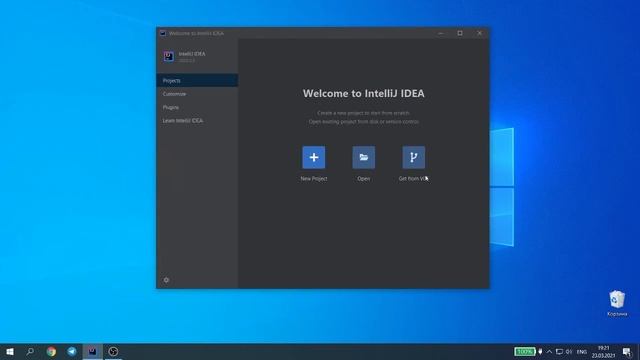
Task: Open the Learn IntelliJ IDEA tab
Action: click(x=197, y=121)
